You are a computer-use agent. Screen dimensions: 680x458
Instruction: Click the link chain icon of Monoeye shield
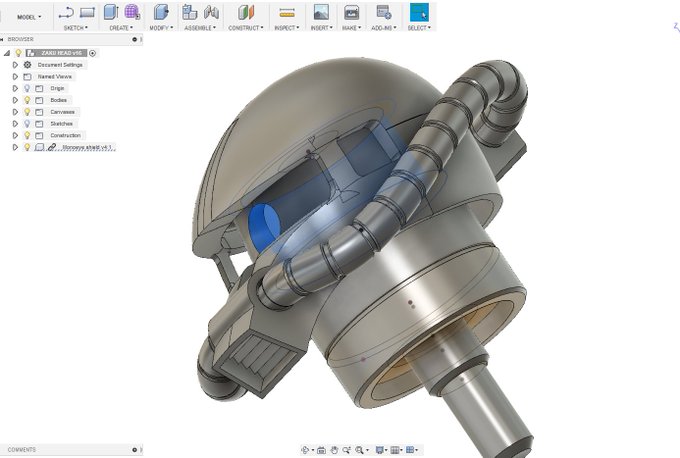pyautogui.click(x=52, y=147)
